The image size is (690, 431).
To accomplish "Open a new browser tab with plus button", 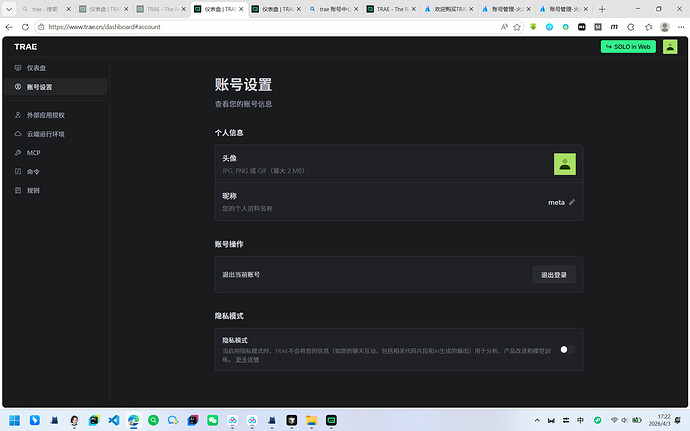I will coord(602,8).
